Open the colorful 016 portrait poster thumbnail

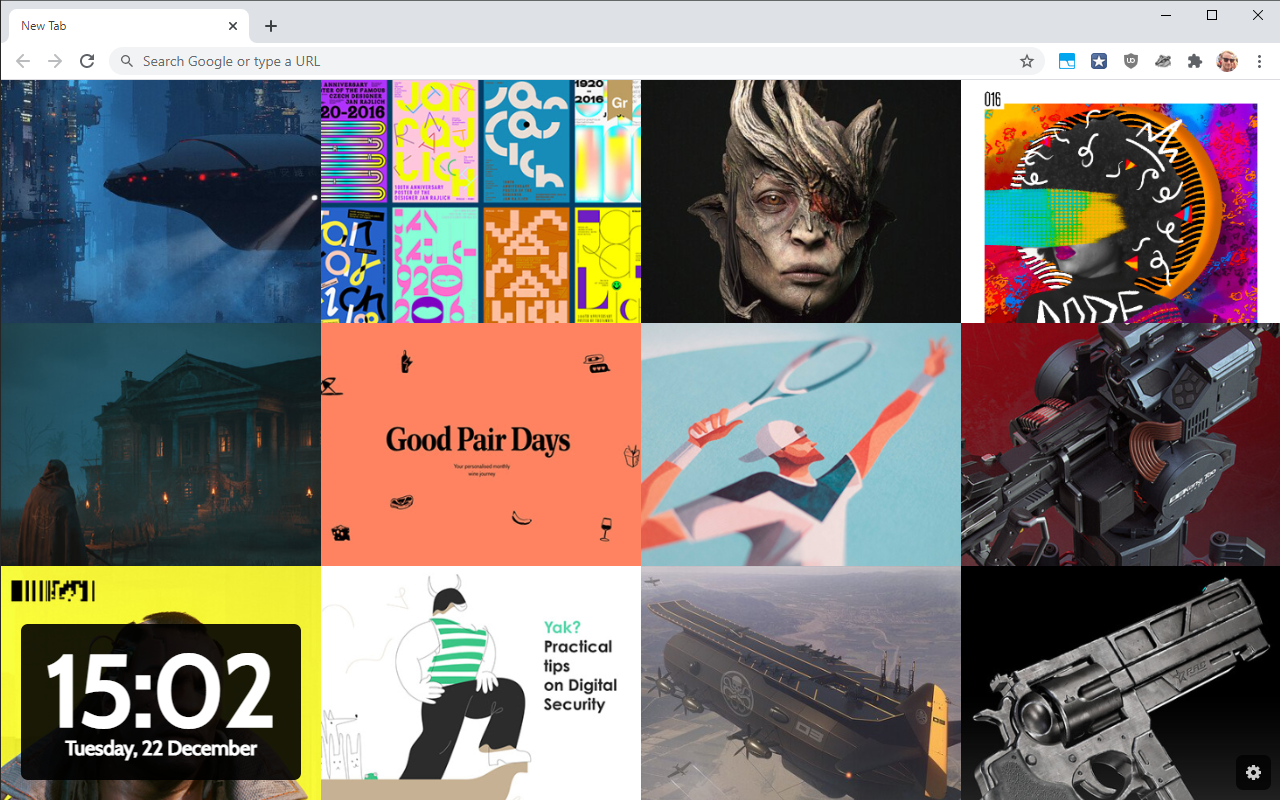1120,201
